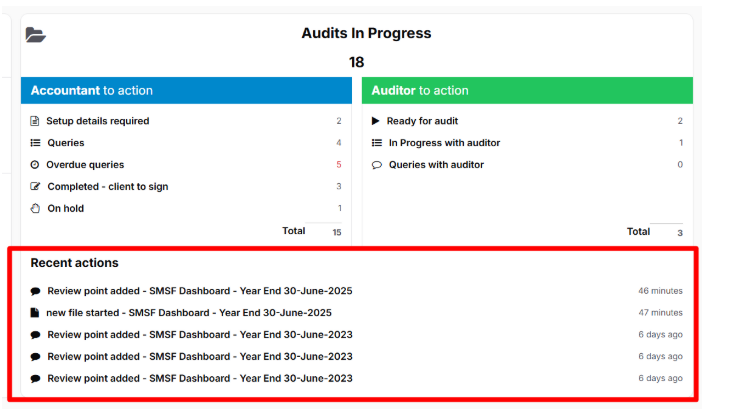
Task: Click the open folder icon beside Audits In Progress
Action: tap(36, 35)
